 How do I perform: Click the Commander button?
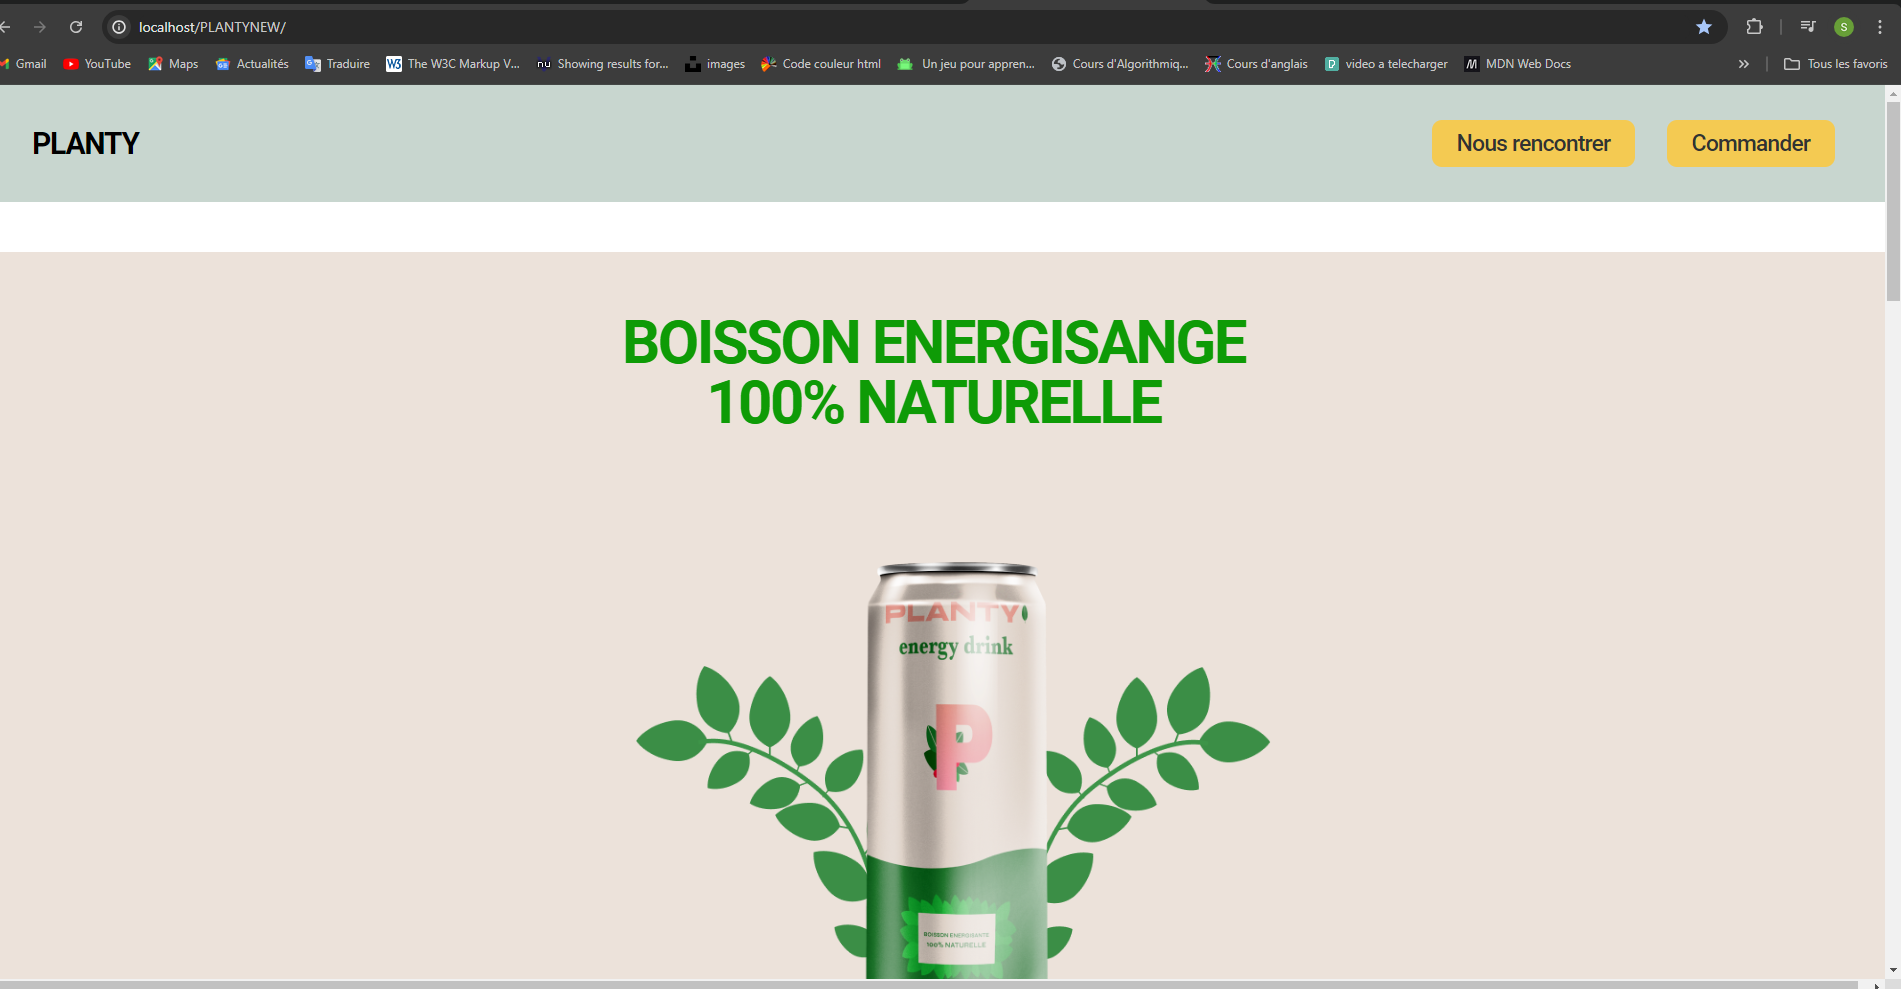1750,144
